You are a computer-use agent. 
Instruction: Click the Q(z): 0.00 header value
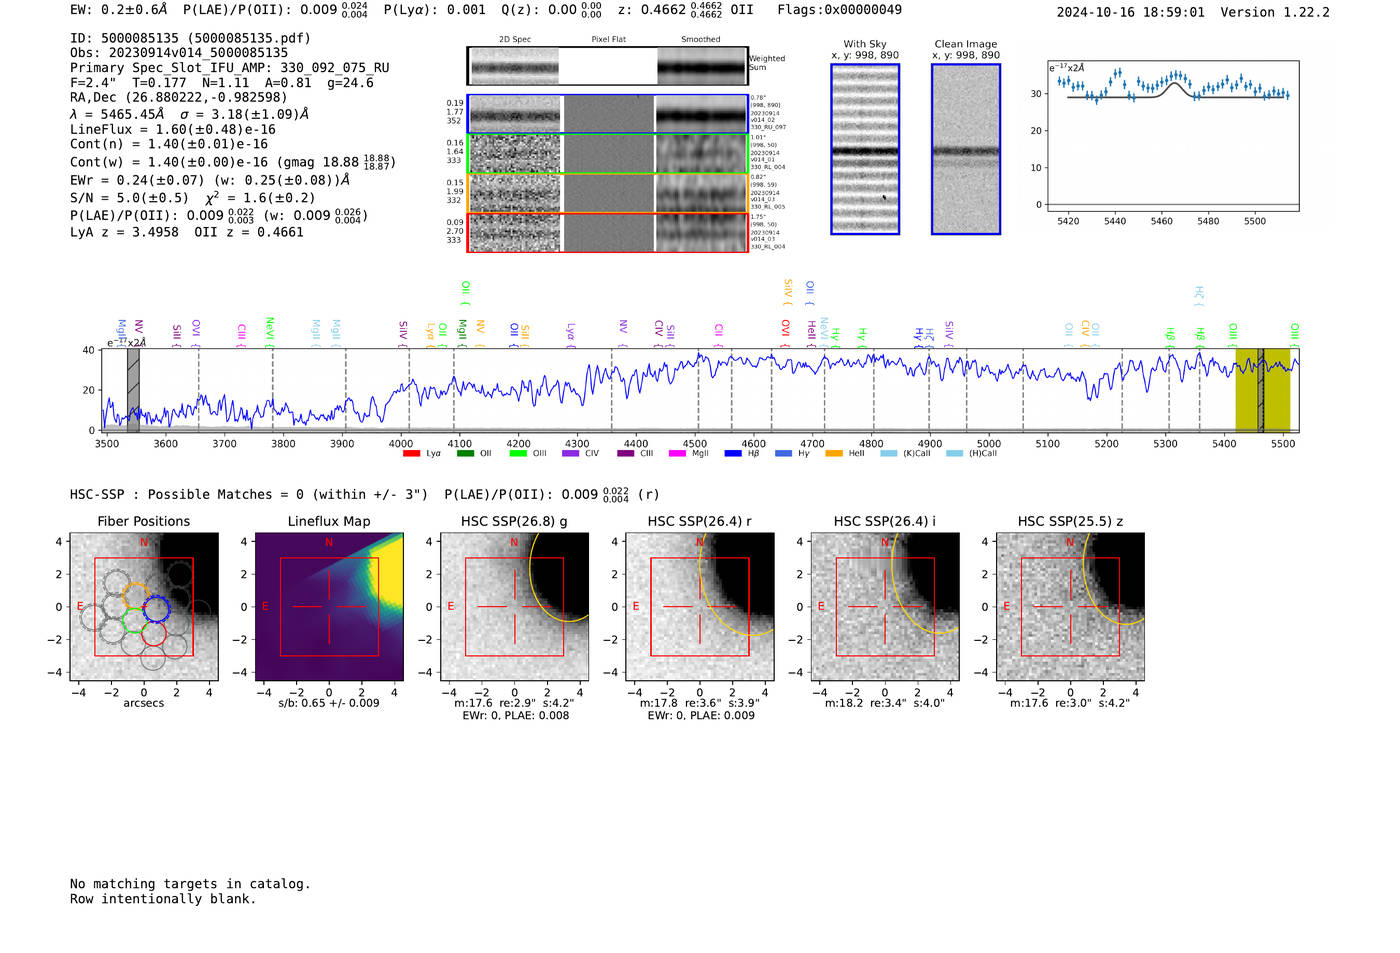coord(551,10)
